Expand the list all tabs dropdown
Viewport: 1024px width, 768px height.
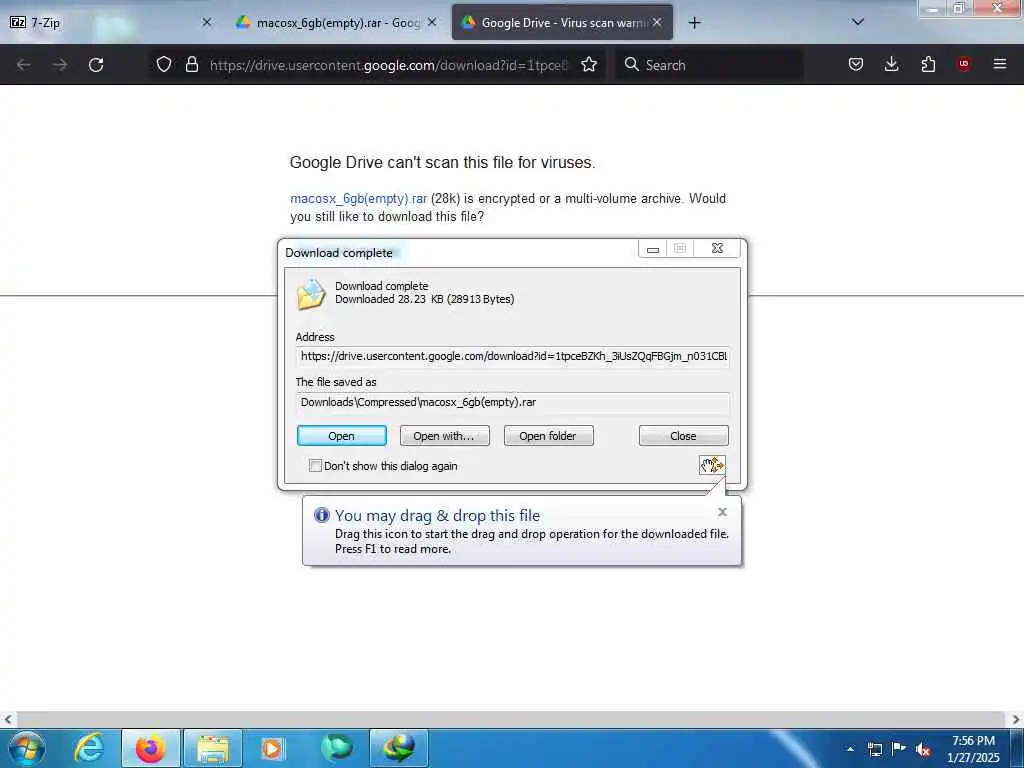coord(858,22)
